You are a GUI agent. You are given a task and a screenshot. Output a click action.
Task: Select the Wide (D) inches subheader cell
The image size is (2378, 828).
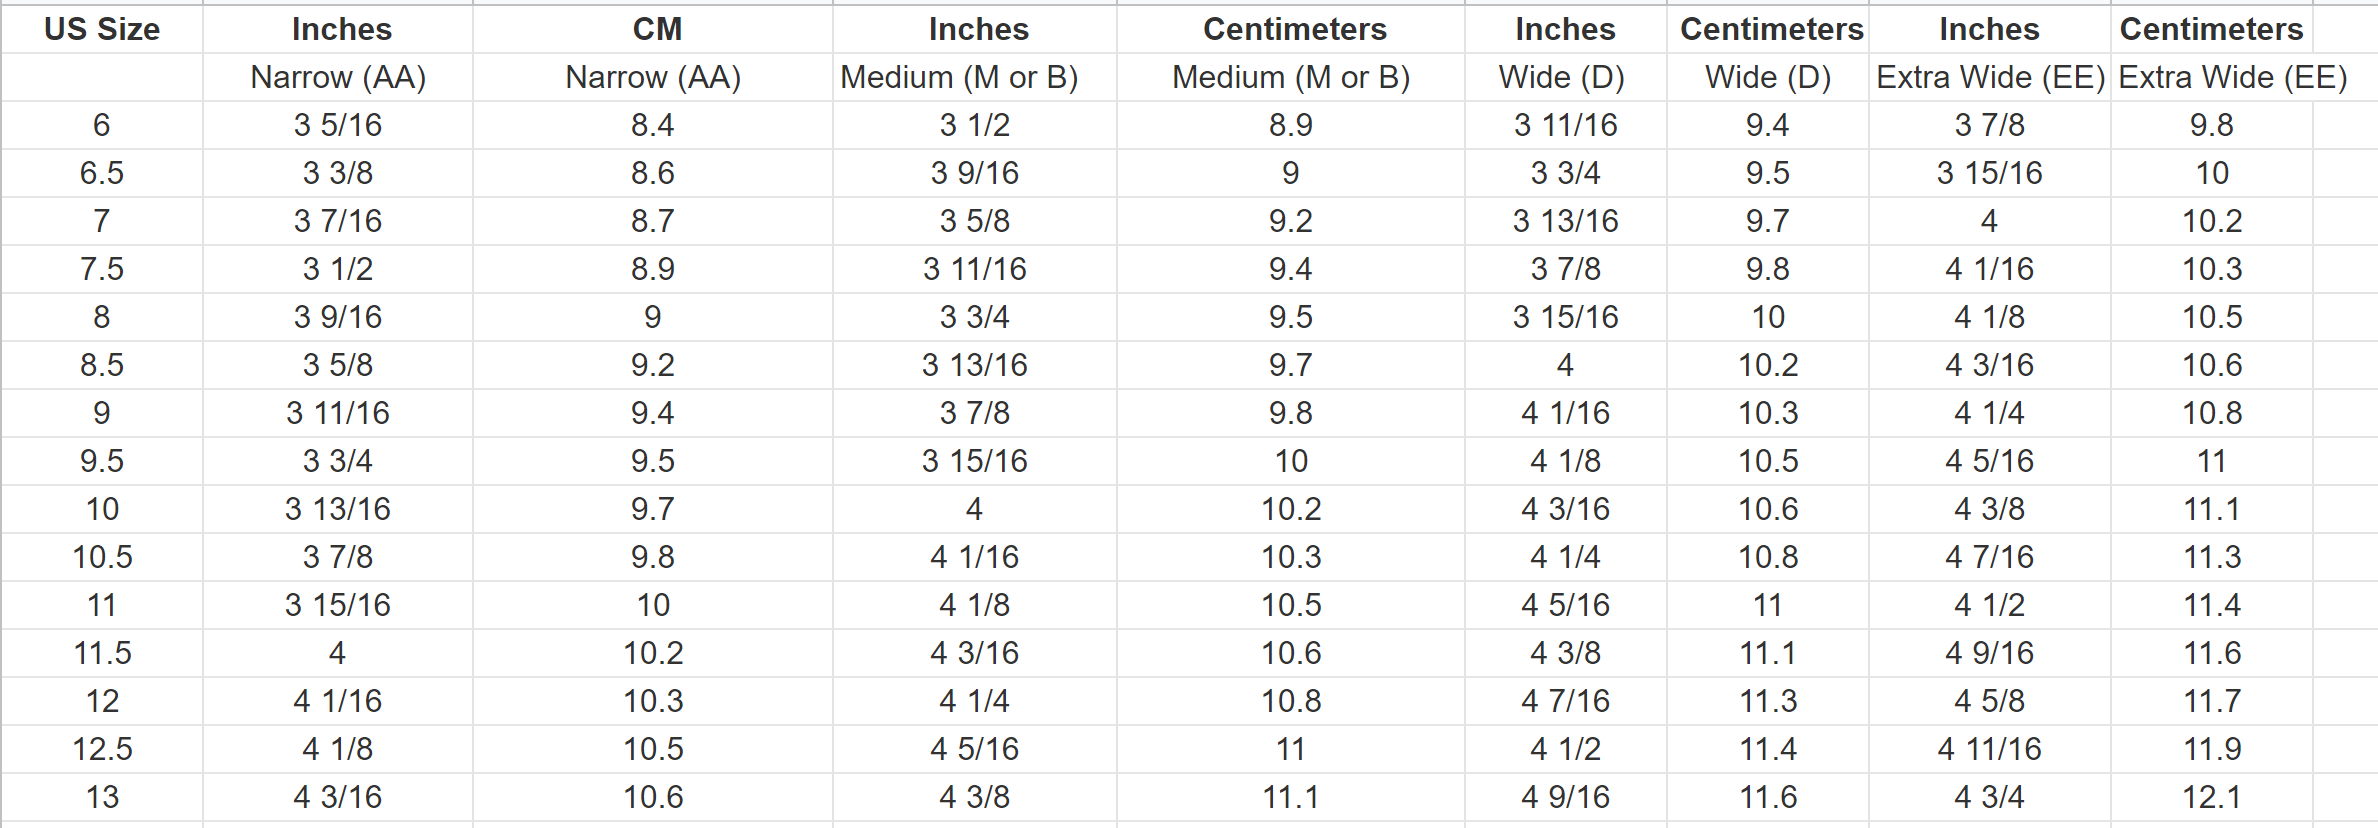tap(1566, 77)
